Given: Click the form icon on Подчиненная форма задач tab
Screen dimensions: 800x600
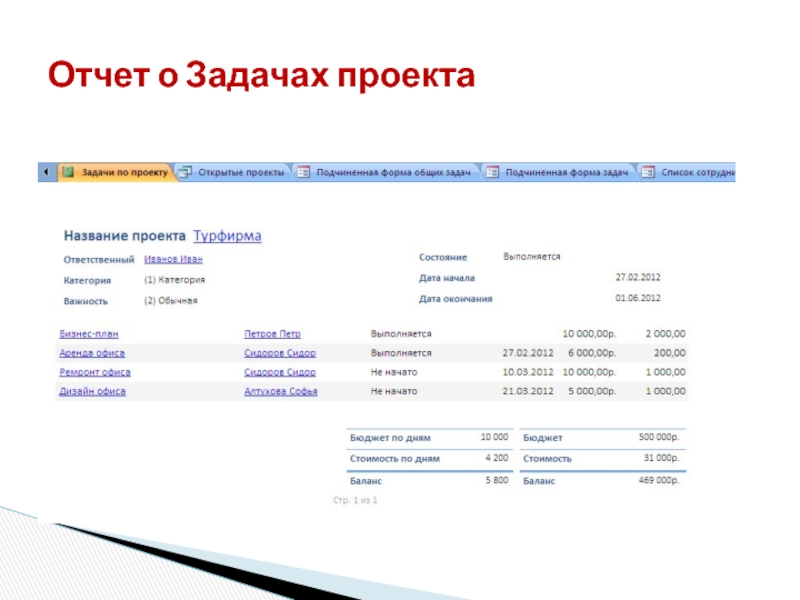Looking at the screenshot, I should point(492,172).
